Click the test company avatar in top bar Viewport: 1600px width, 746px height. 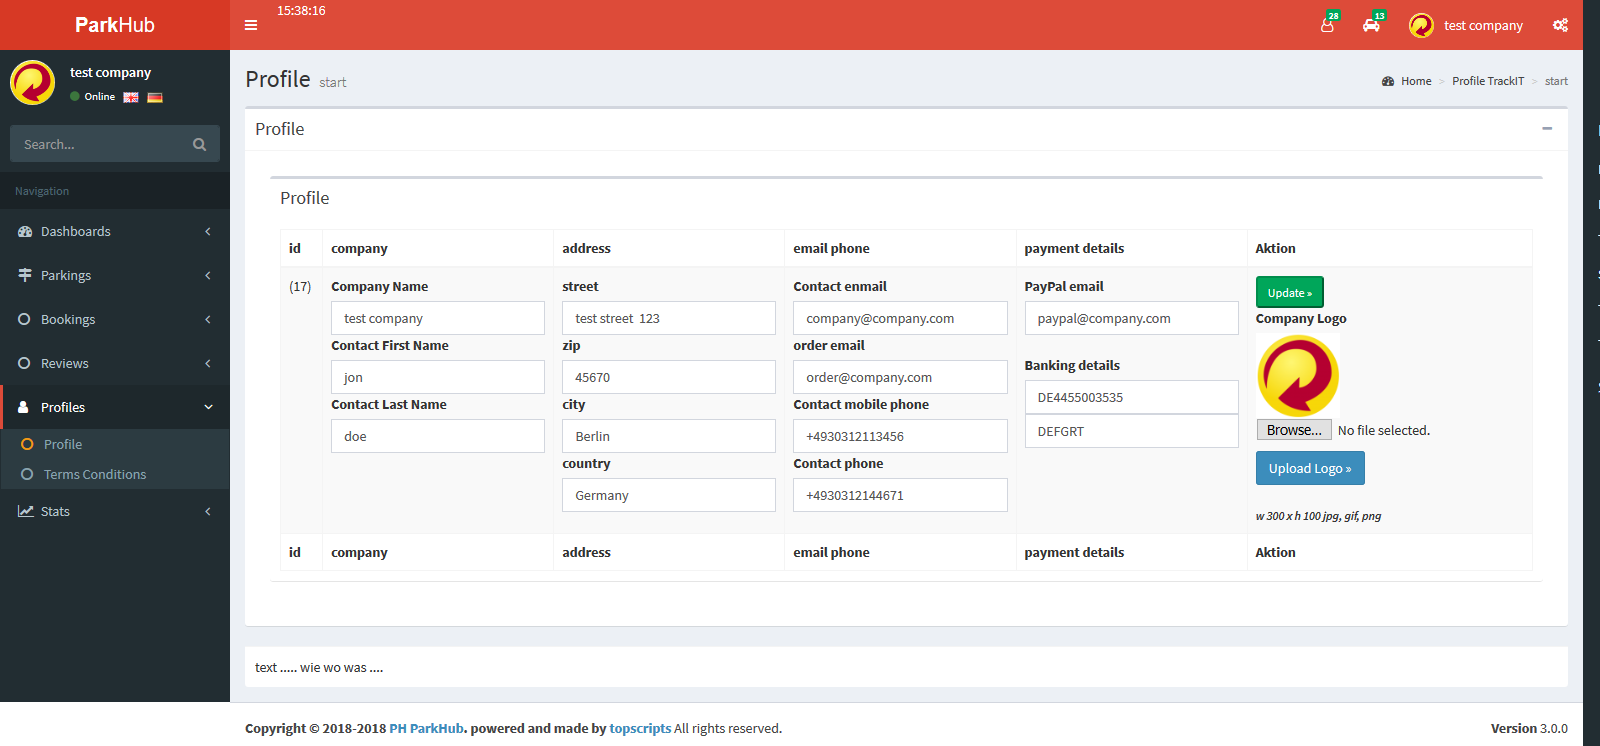pyautogui.click(x=1421, y=25)
